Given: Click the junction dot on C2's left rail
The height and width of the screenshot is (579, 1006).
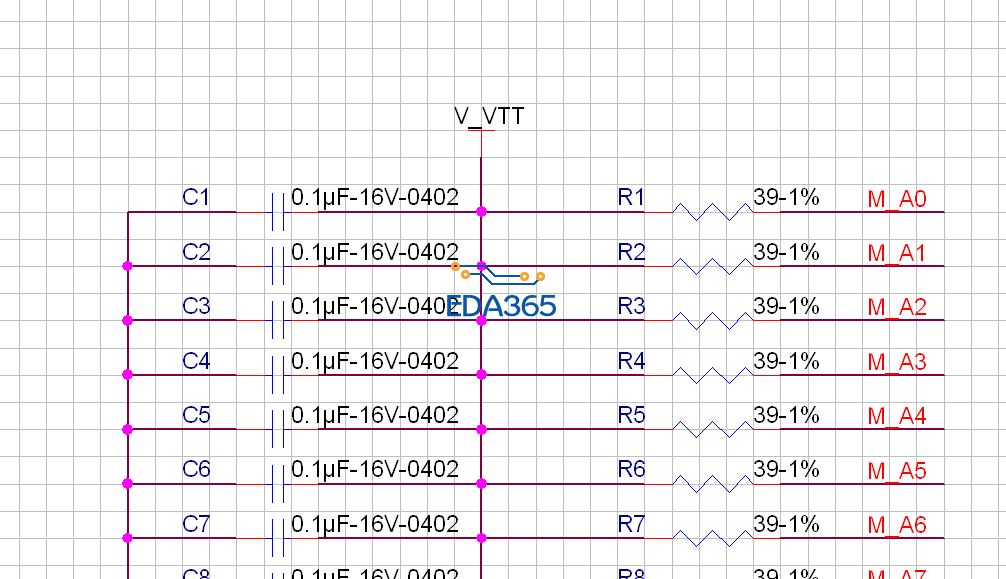Looking at the screenshot, I should pyautogui.click(x=127, y=265).
